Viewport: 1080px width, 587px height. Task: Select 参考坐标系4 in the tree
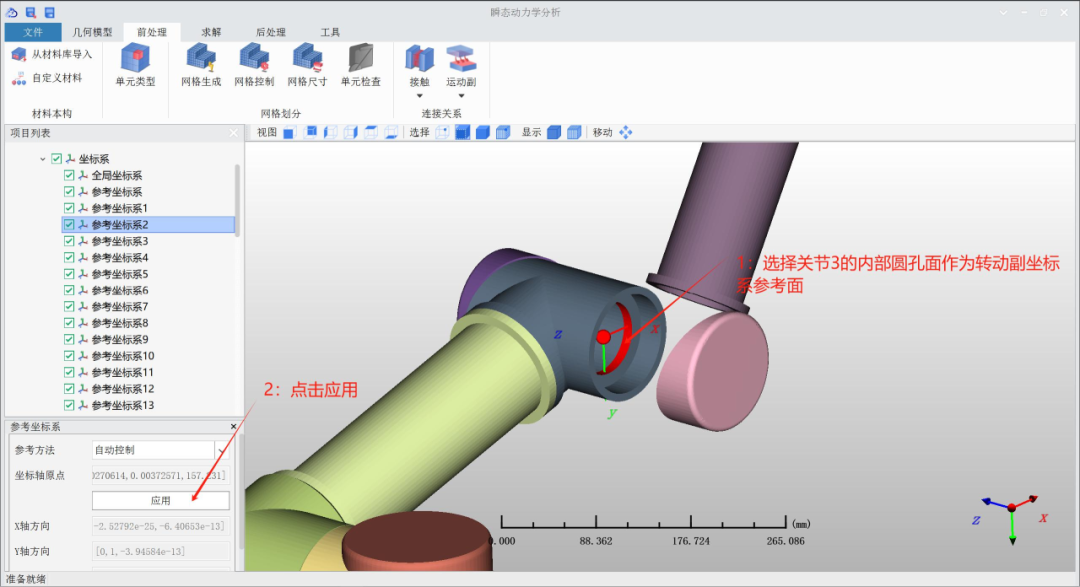click(x=120, y=258)
